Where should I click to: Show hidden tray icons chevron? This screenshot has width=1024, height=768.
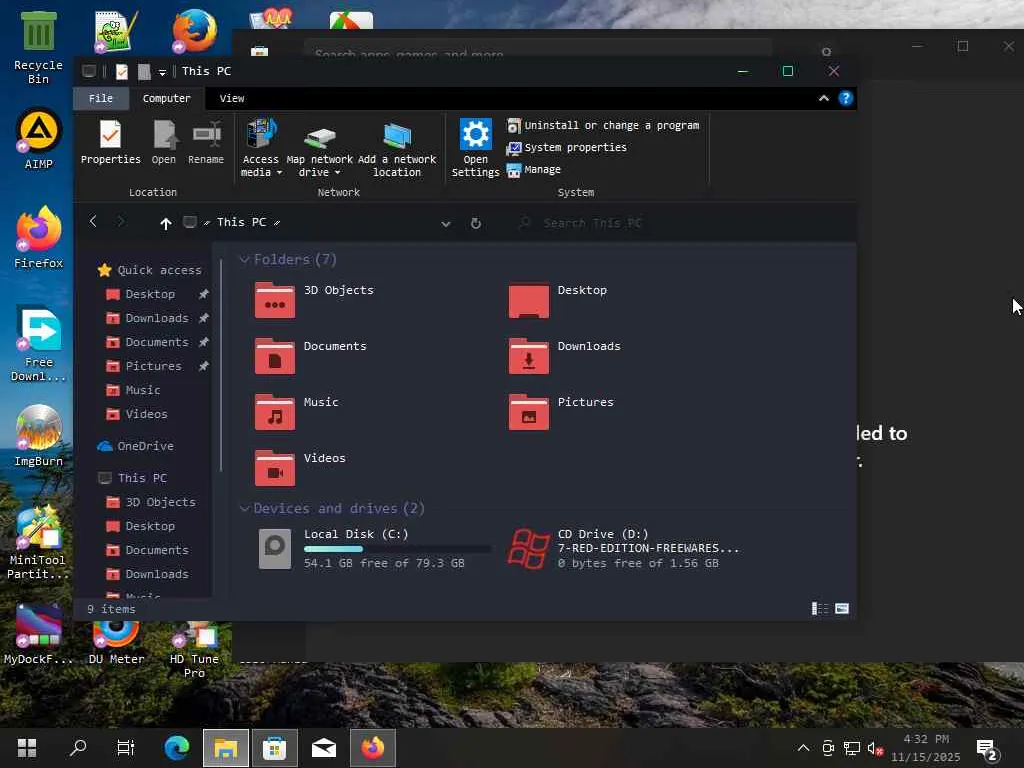coord(803,748)
